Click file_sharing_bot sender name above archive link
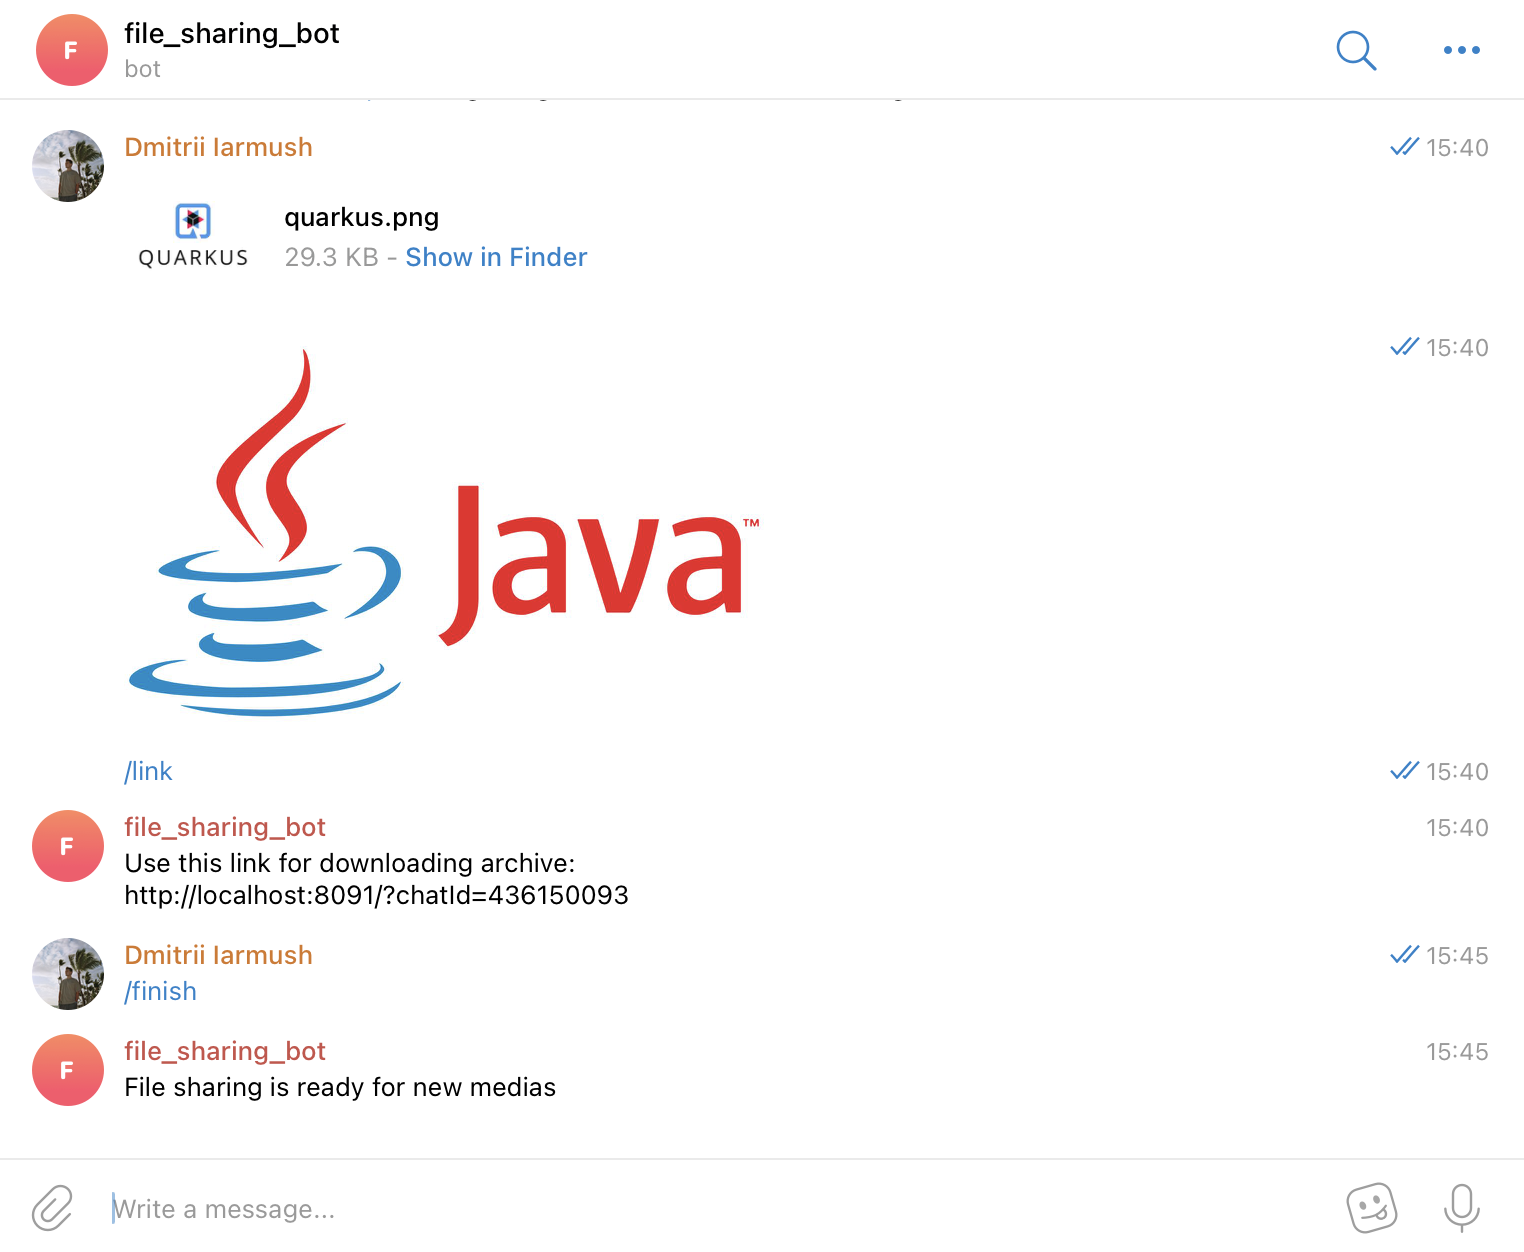1524x1252 pixels. coord(225,827)
